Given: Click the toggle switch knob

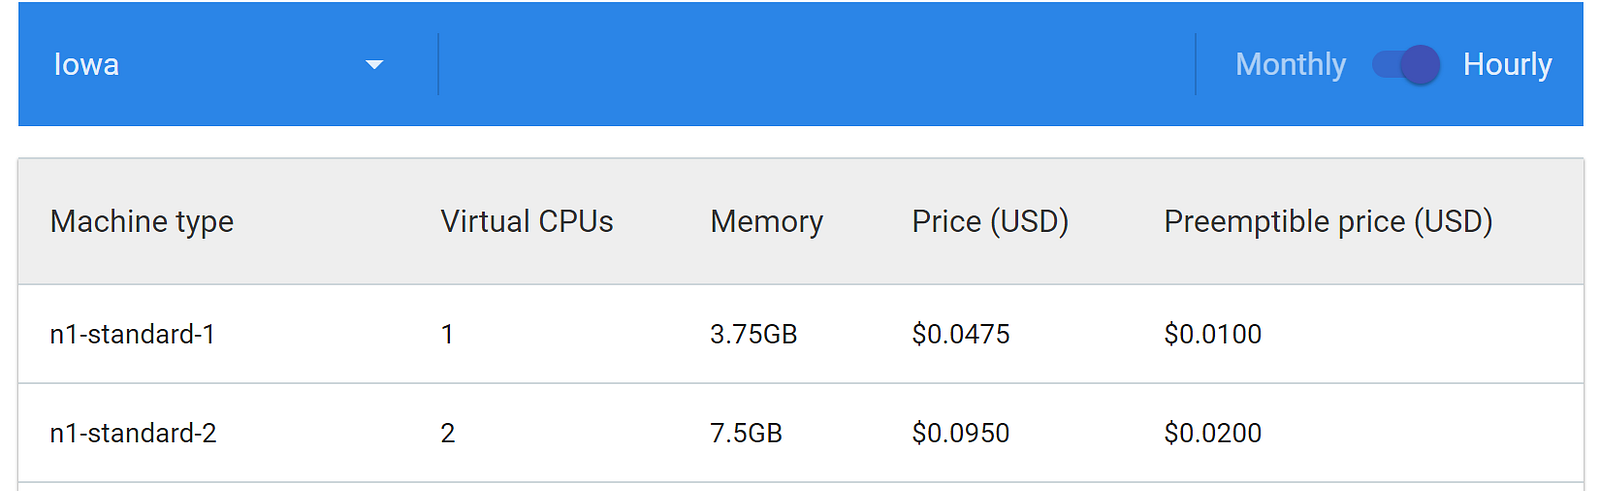Looking at the screenshot, I should point(1420,65).
